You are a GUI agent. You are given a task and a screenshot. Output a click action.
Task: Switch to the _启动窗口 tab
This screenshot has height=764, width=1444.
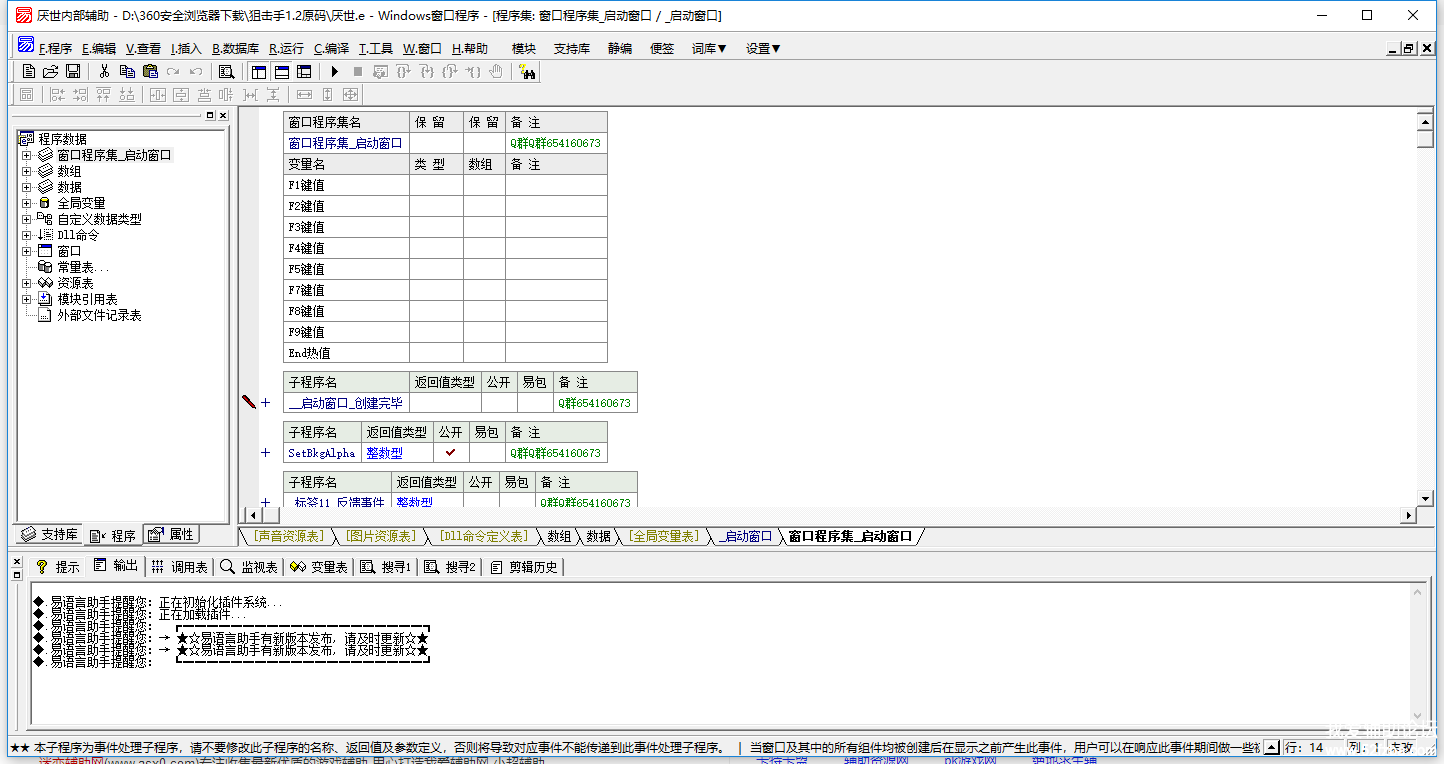click(x=746, y=536)
